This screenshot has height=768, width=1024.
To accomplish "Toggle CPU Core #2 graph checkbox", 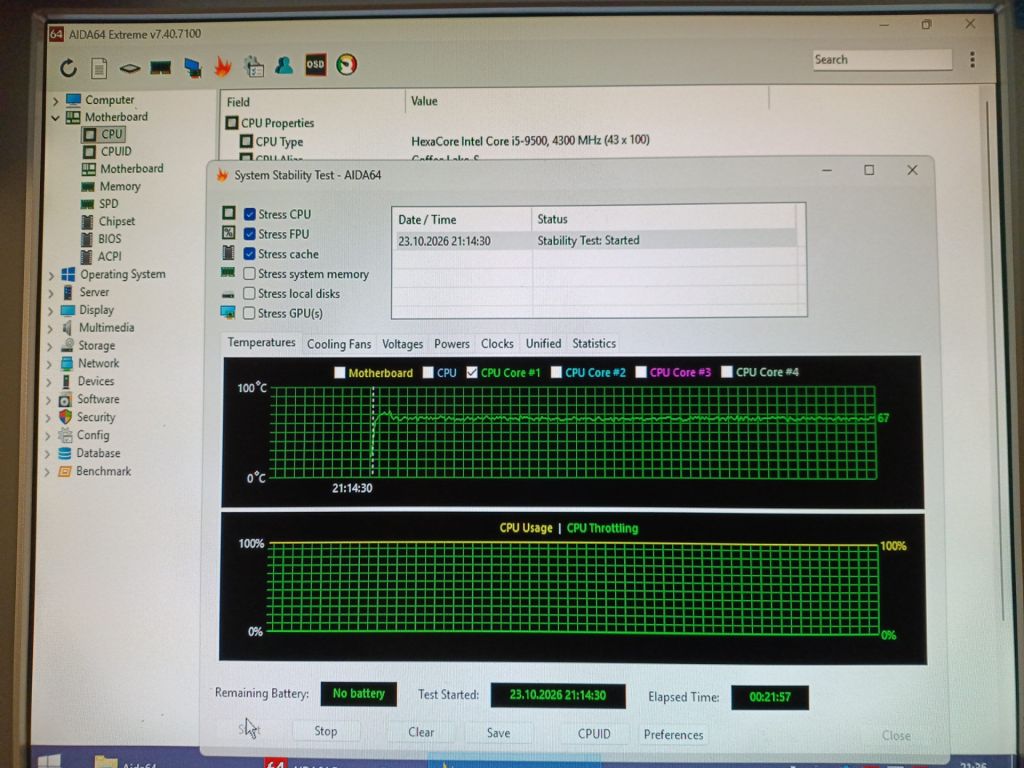I will click(556, 372).
